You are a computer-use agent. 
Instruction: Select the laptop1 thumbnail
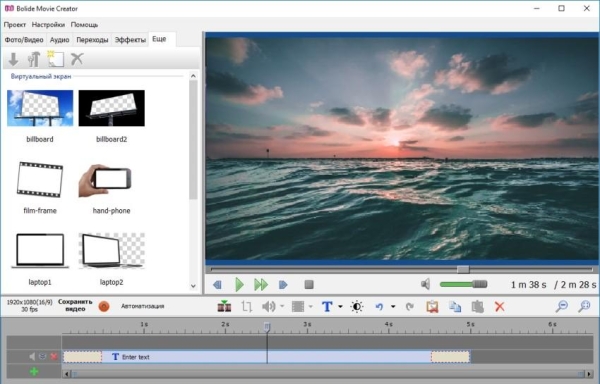point(40,251)
